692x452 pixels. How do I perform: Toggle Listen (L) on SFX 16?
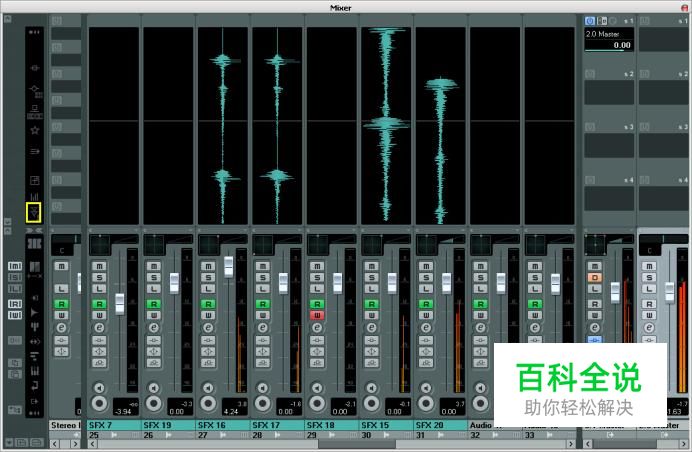[208, 289]
